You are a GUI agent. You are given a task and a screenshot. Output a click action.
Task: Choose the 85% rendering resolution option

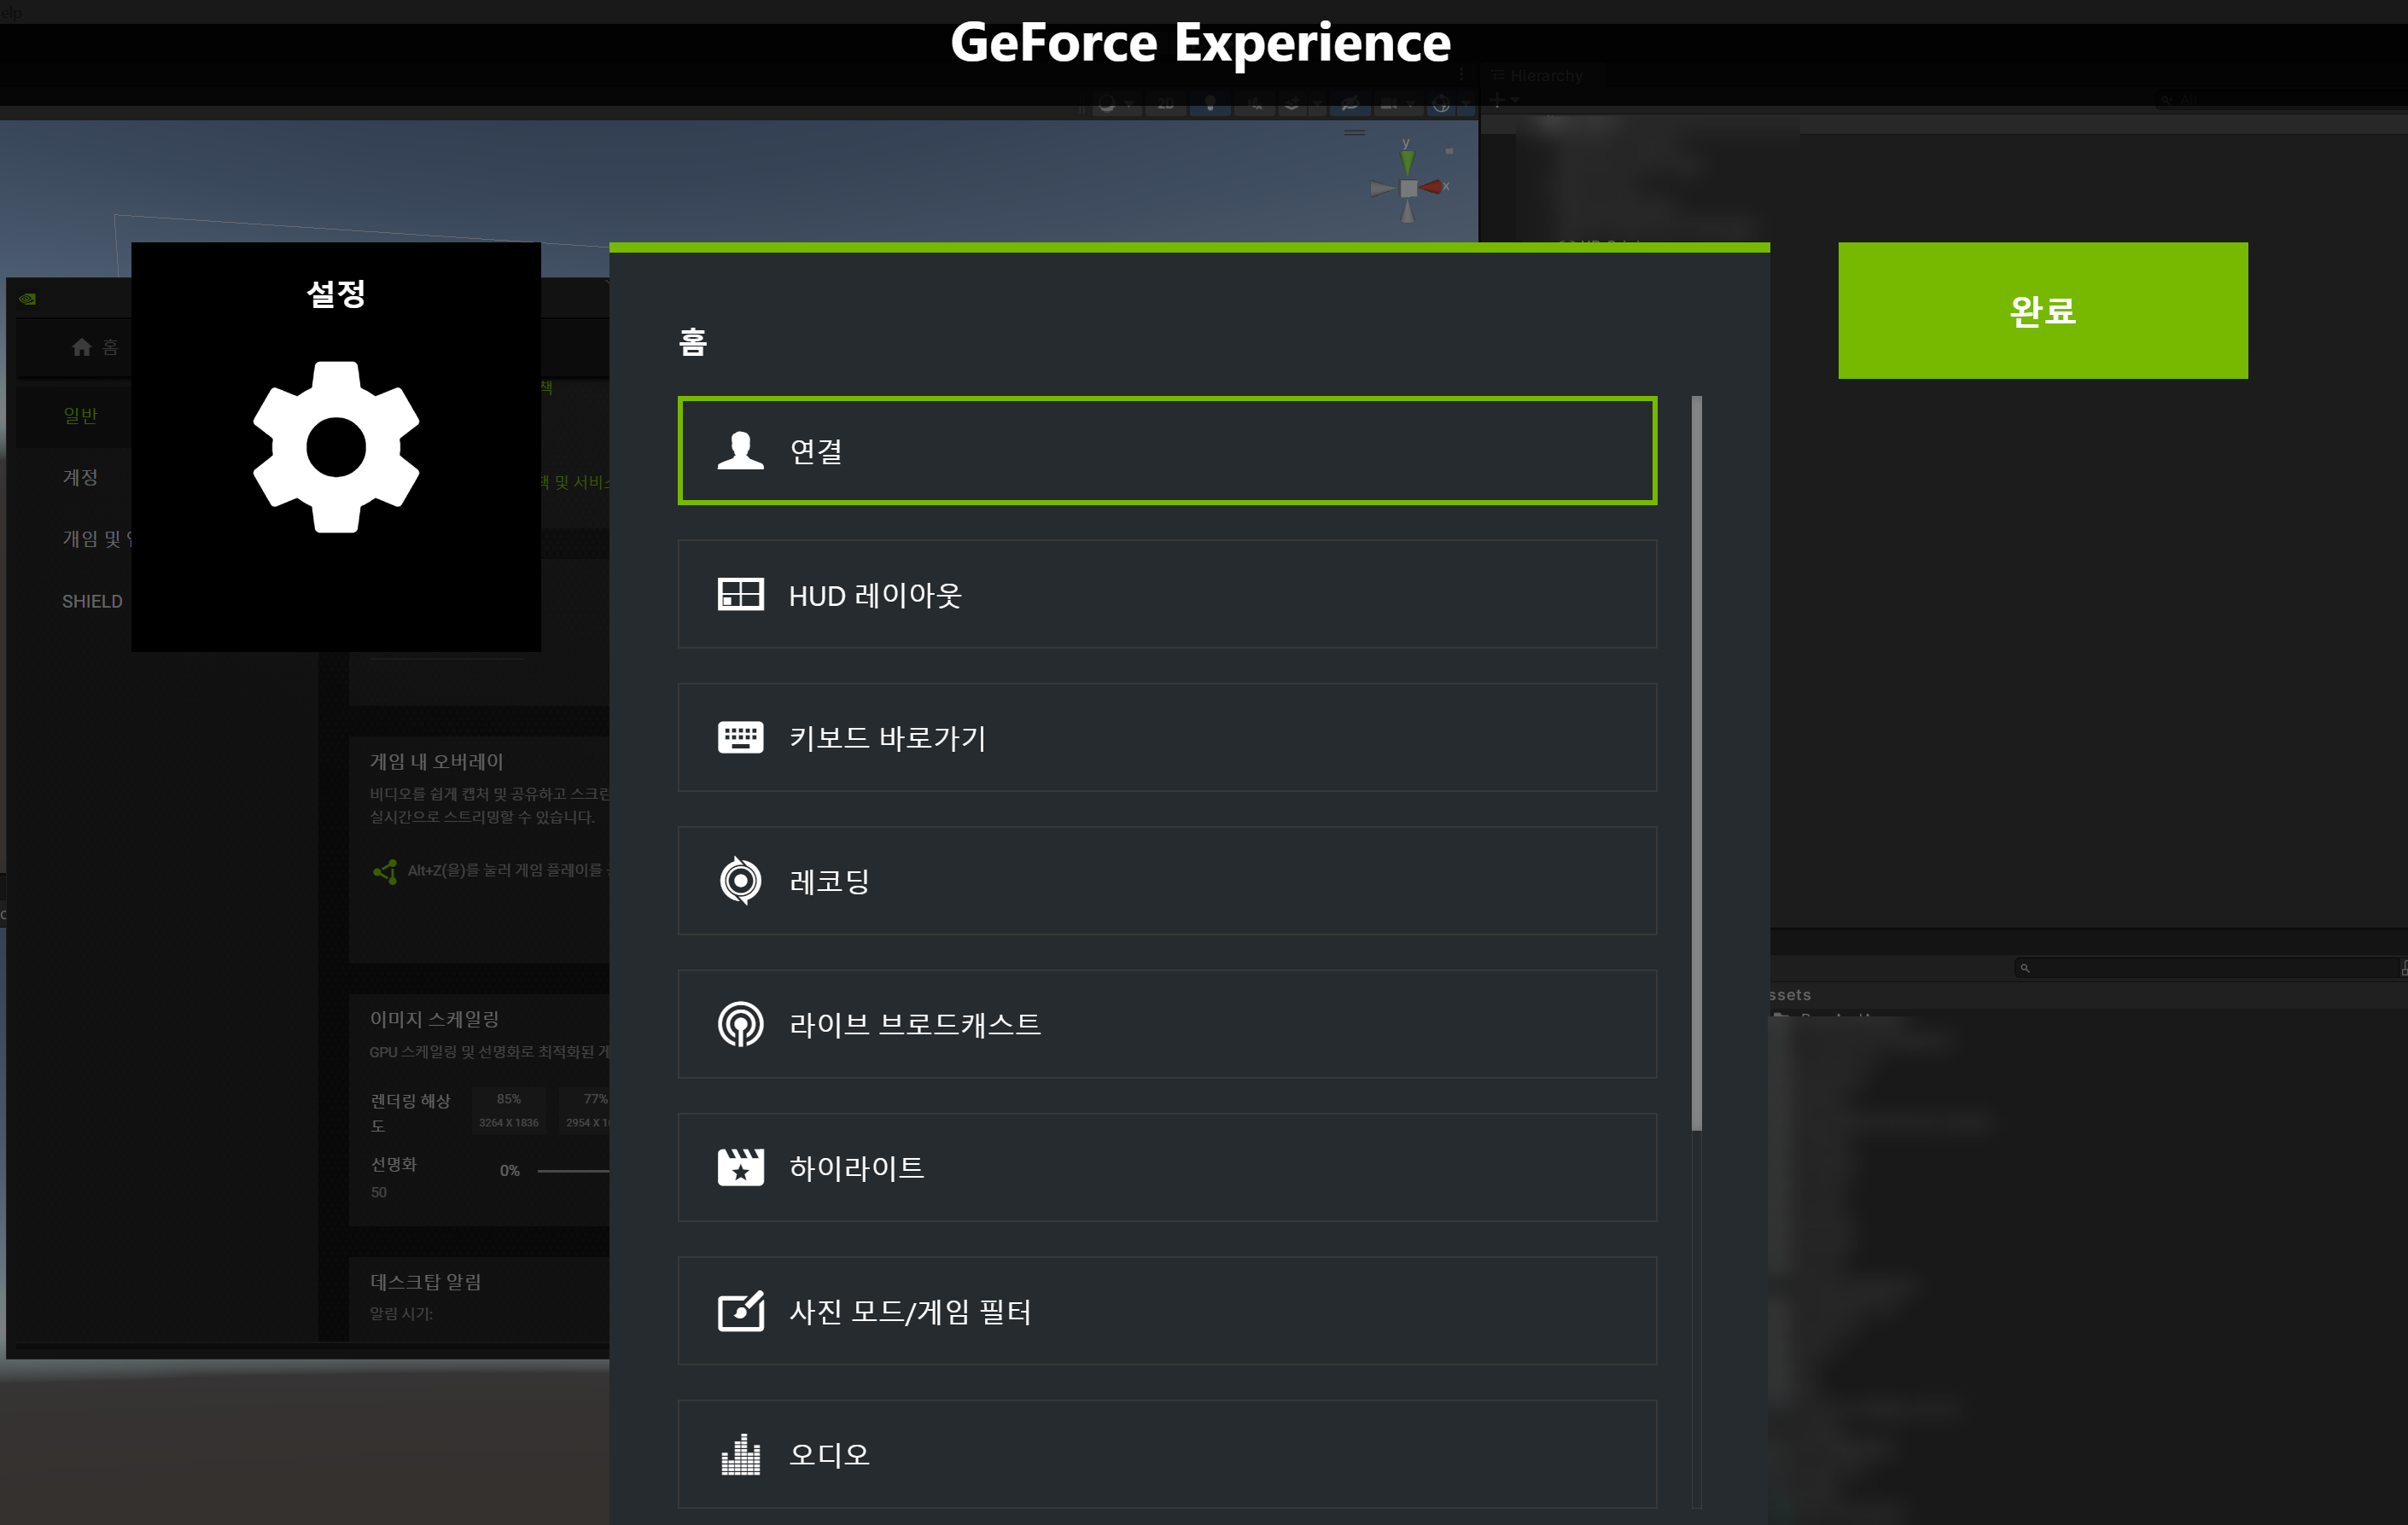click(x=508, y=1110)
